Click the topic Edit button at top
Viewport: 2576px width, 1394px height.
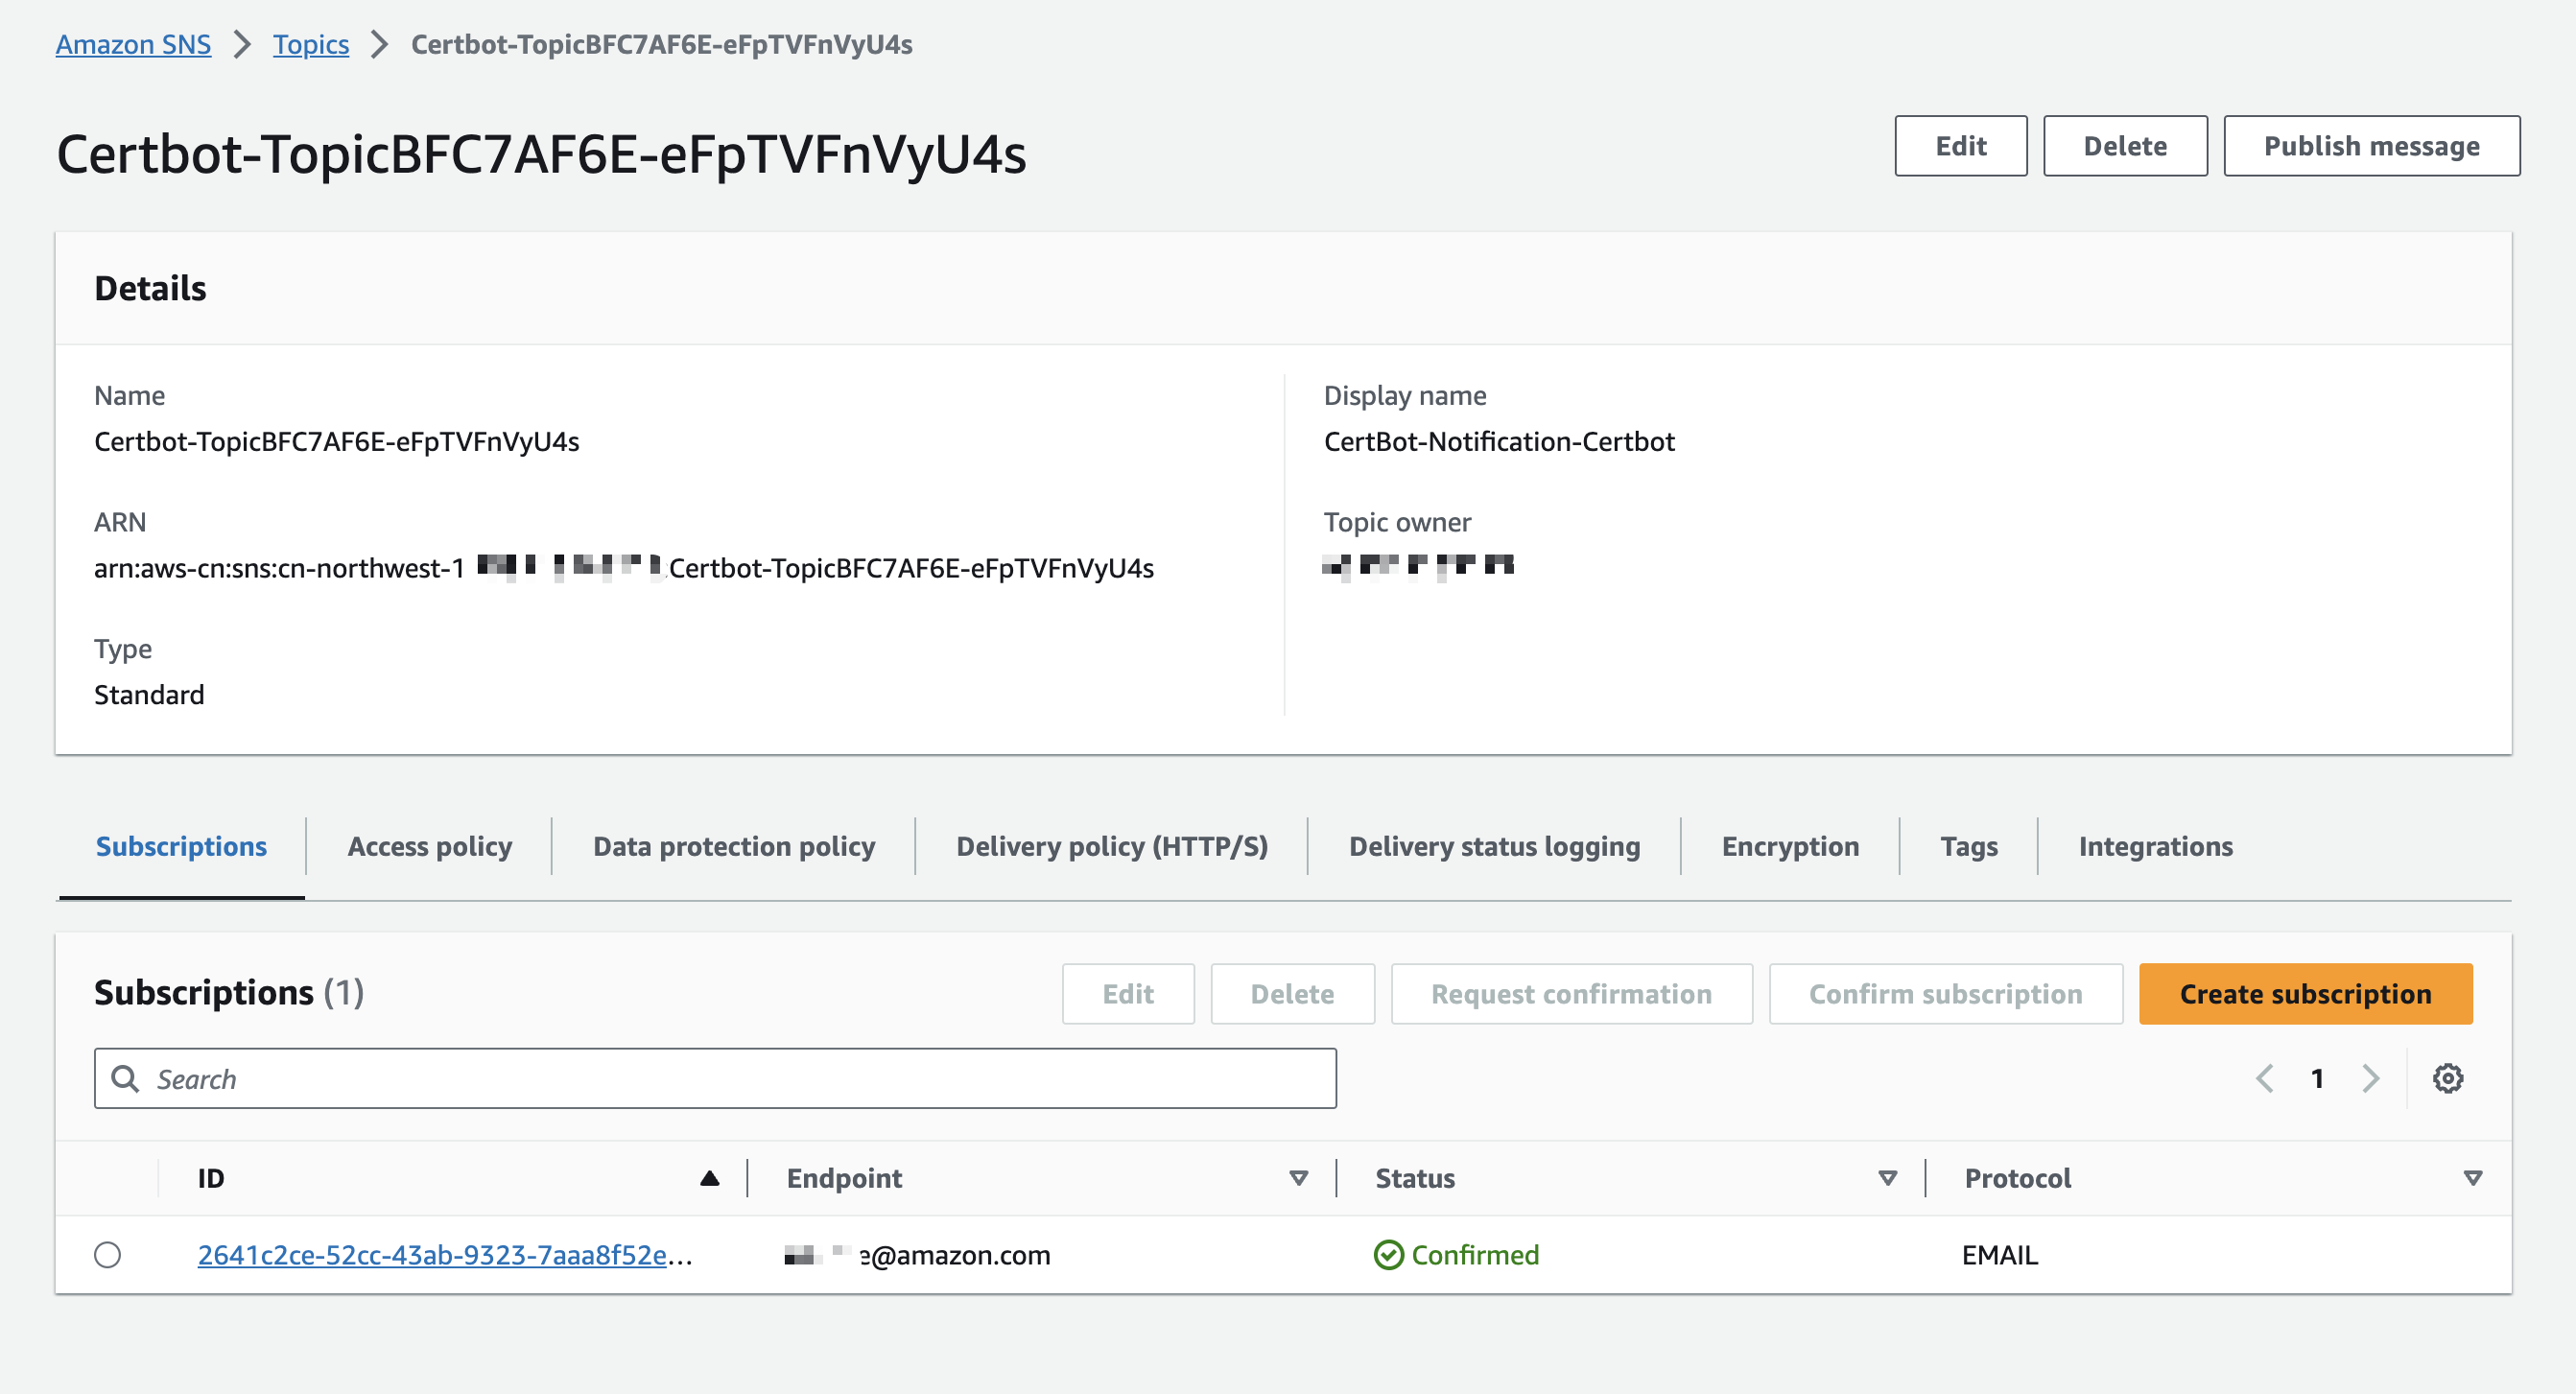tap(1960, 146)
